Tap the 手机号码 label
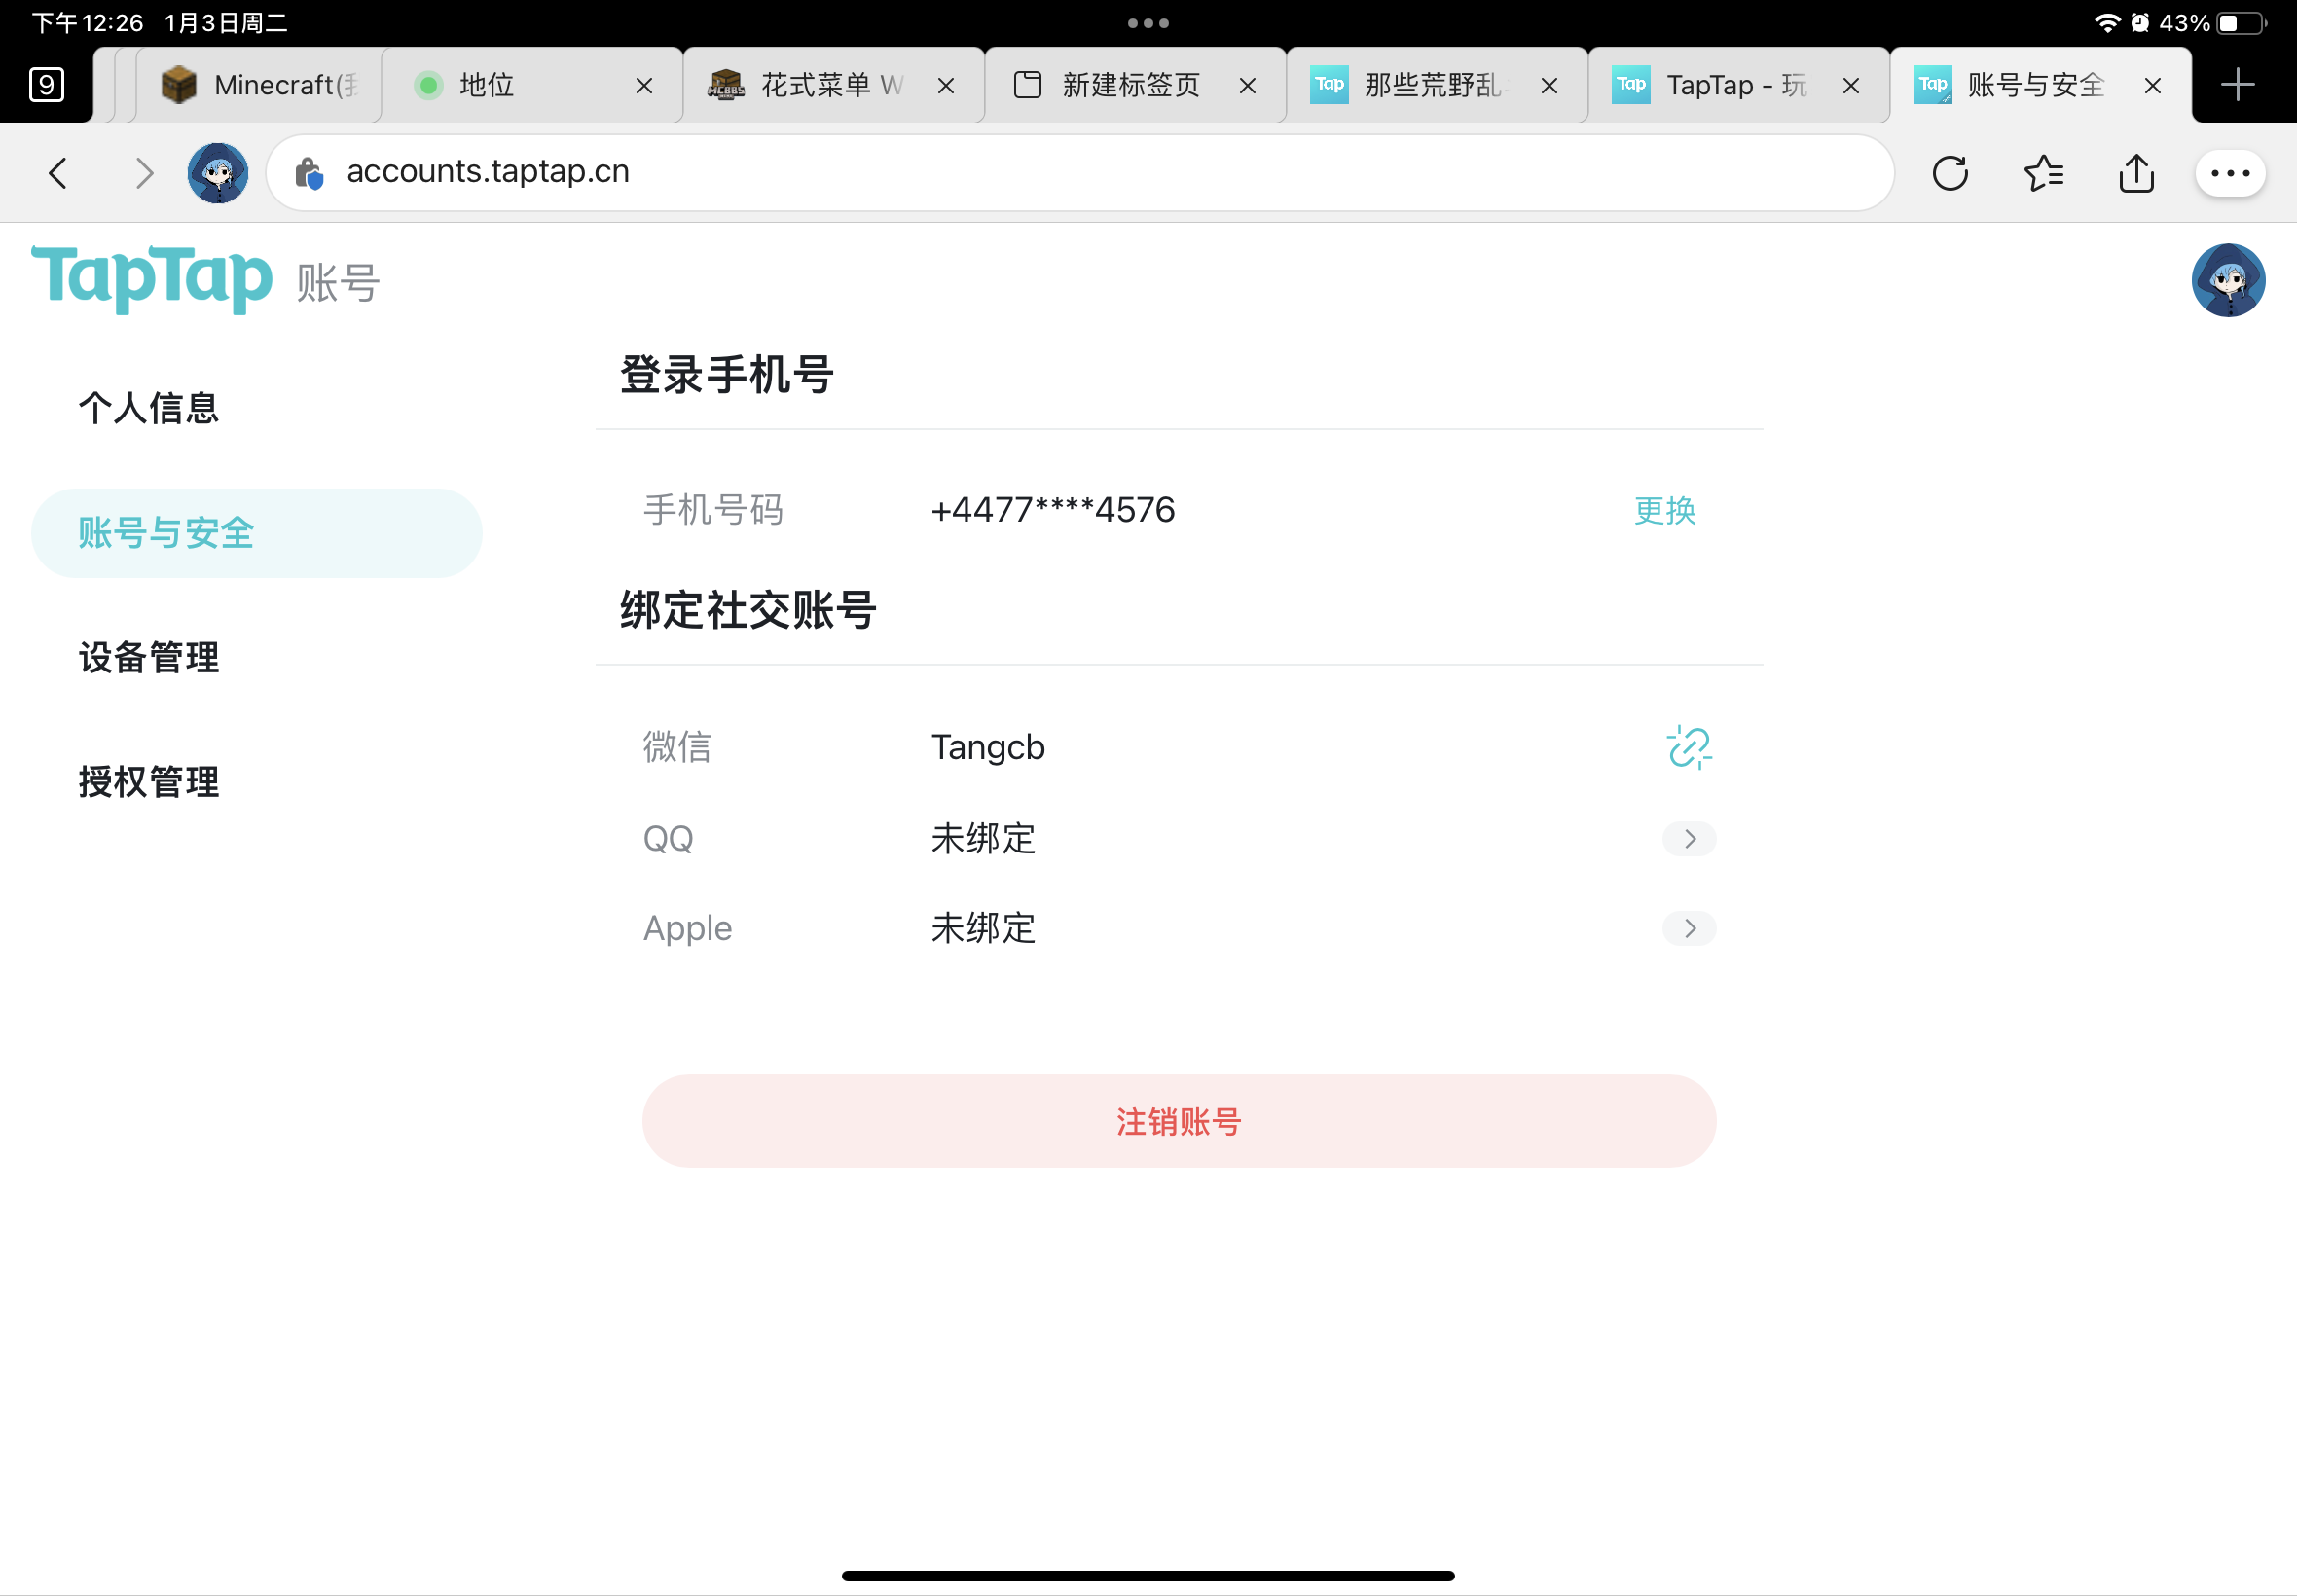Screen dimensions: 2297x1596 click(x=713, y=510)
